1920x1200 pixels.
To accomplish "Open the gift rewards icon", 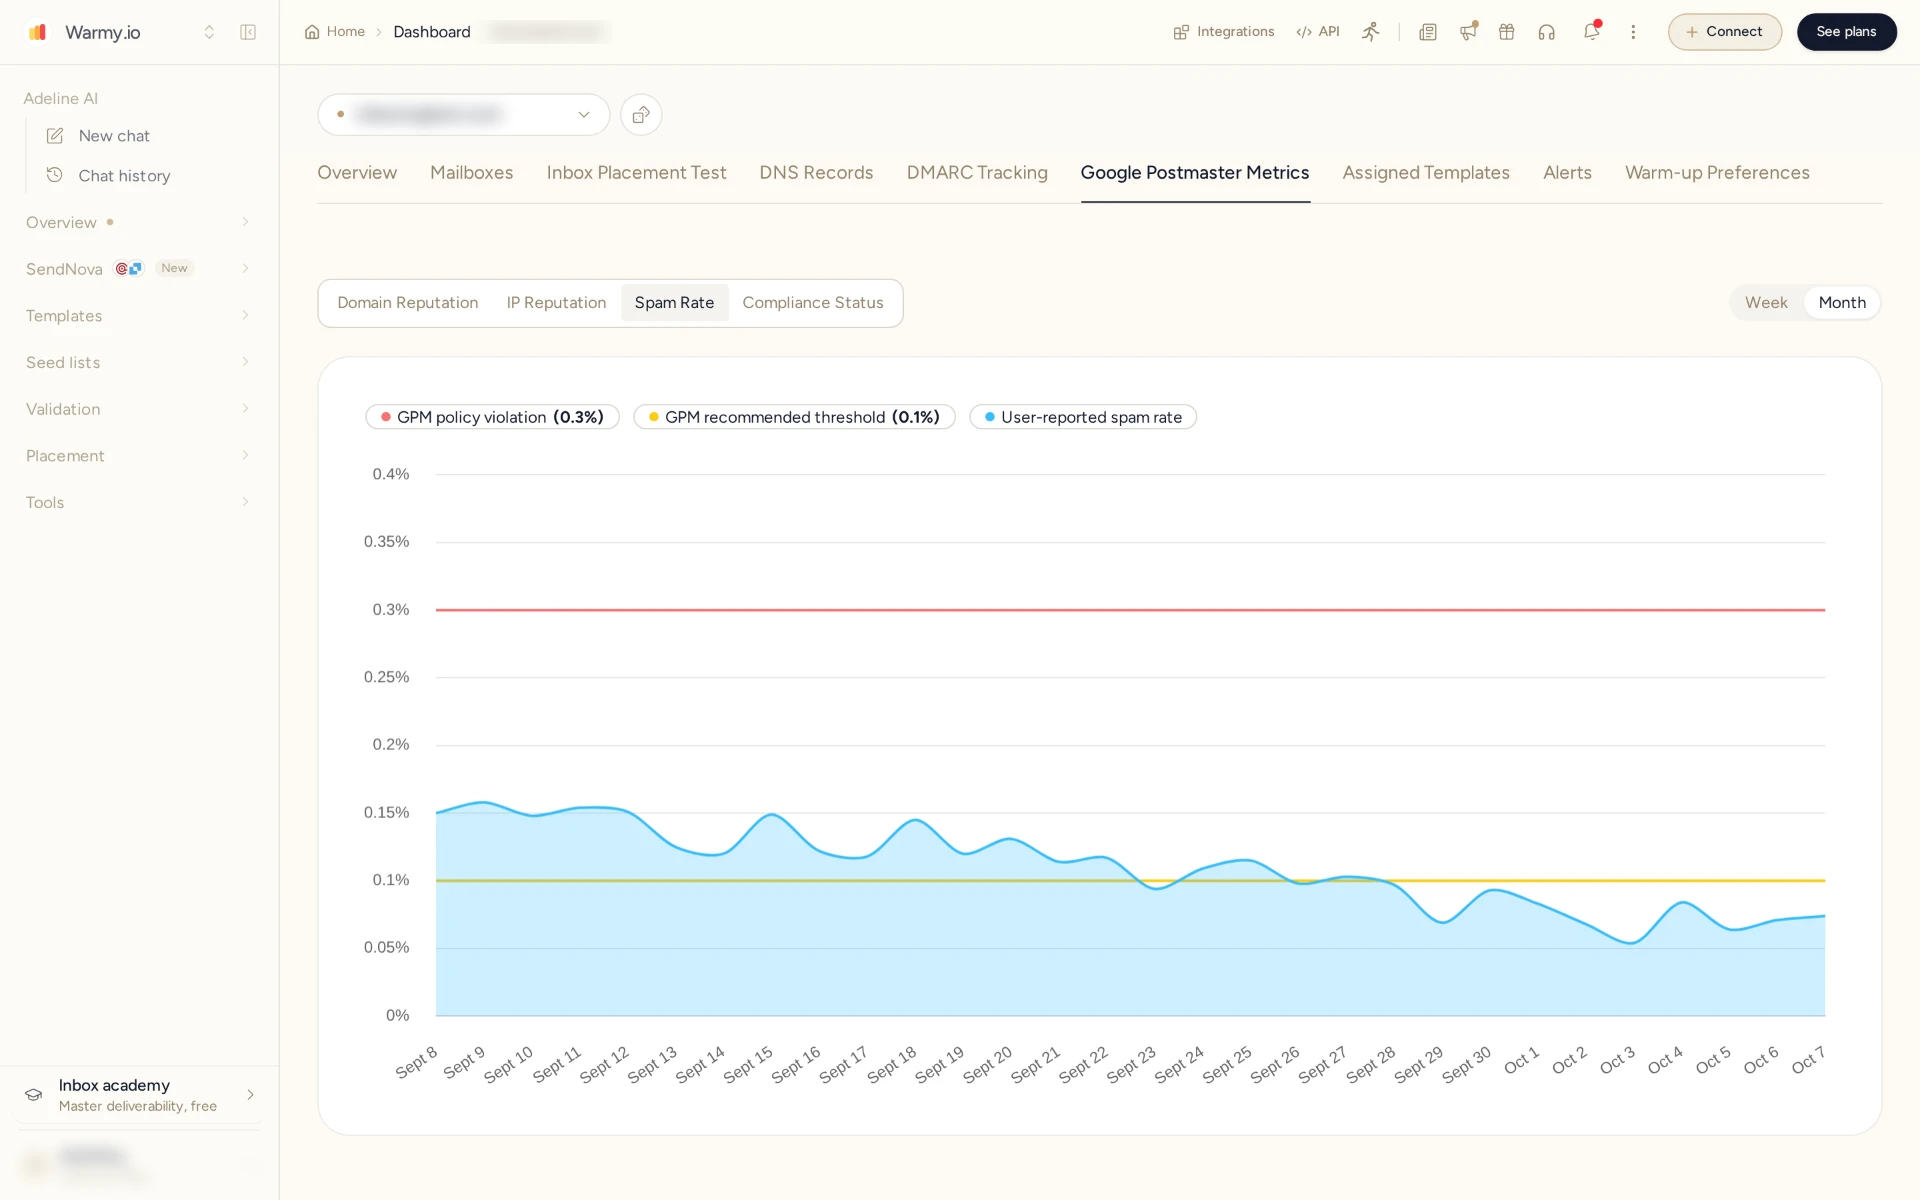I will coord(1507,32).
